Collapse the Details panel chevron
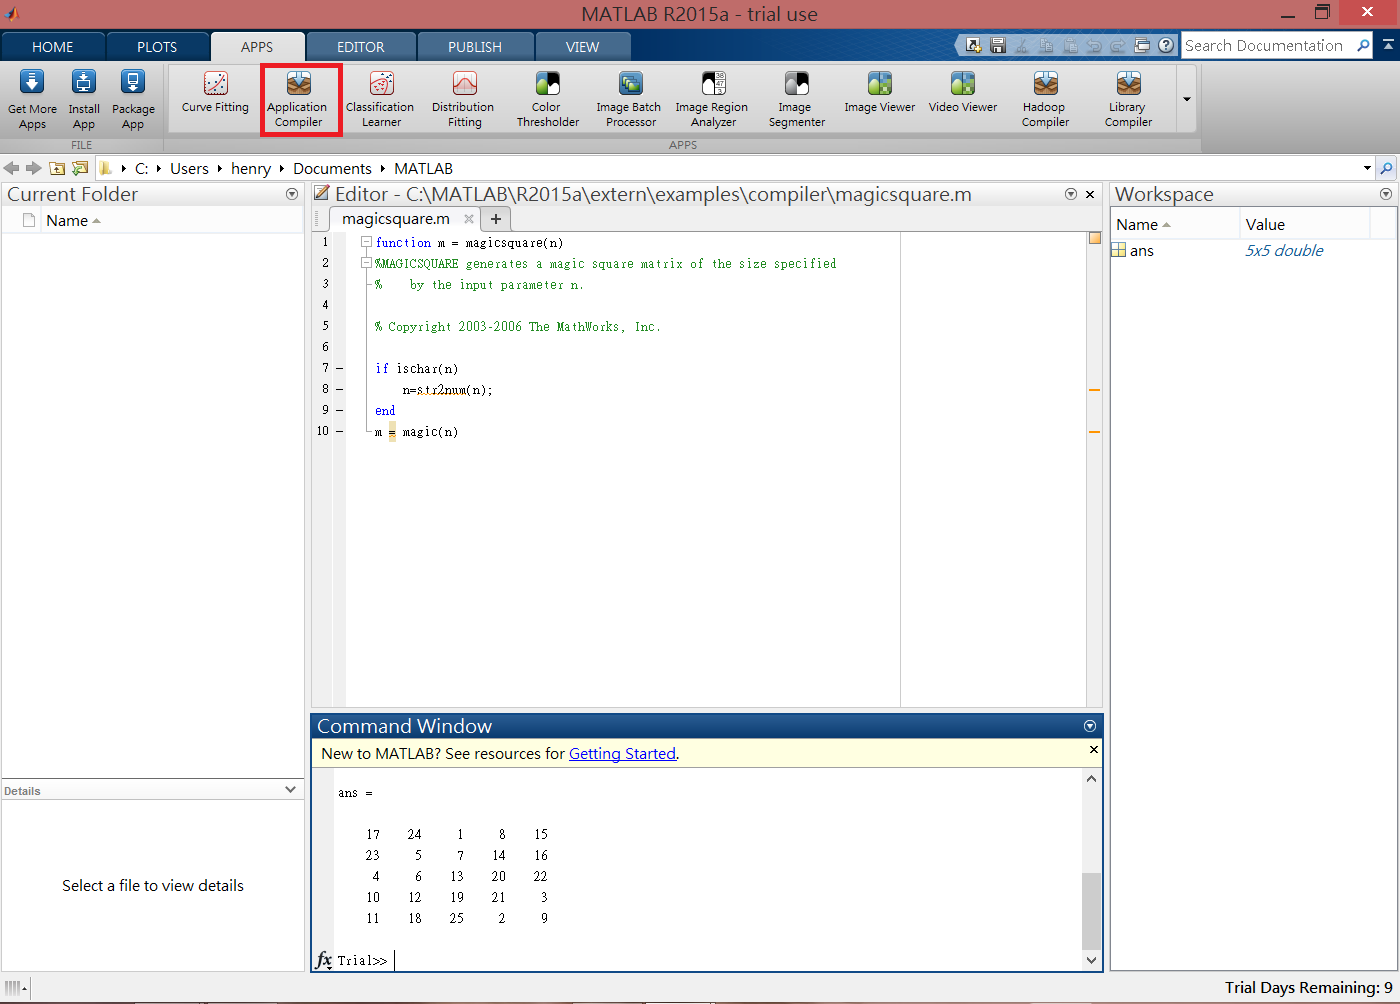Viewport: 1400px width, 1004px height. tap(290, 789)
